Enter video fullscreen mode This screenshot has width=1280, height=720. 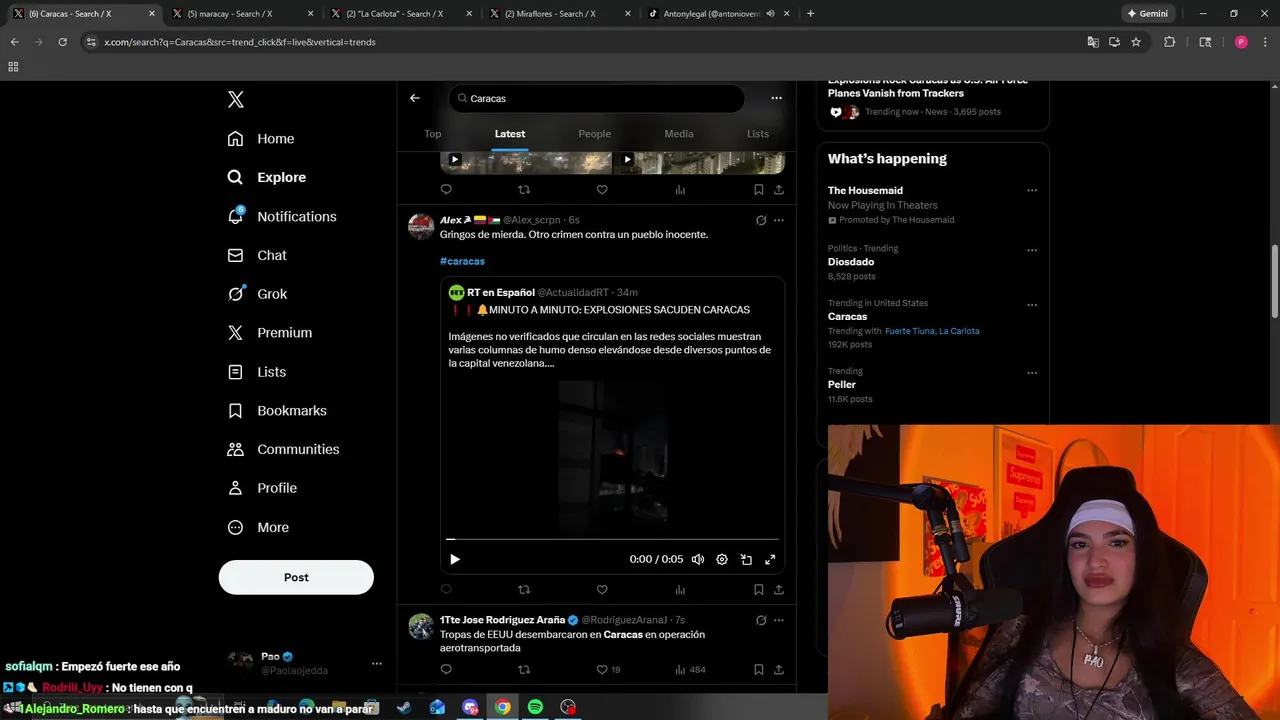(x=770, y=560)
